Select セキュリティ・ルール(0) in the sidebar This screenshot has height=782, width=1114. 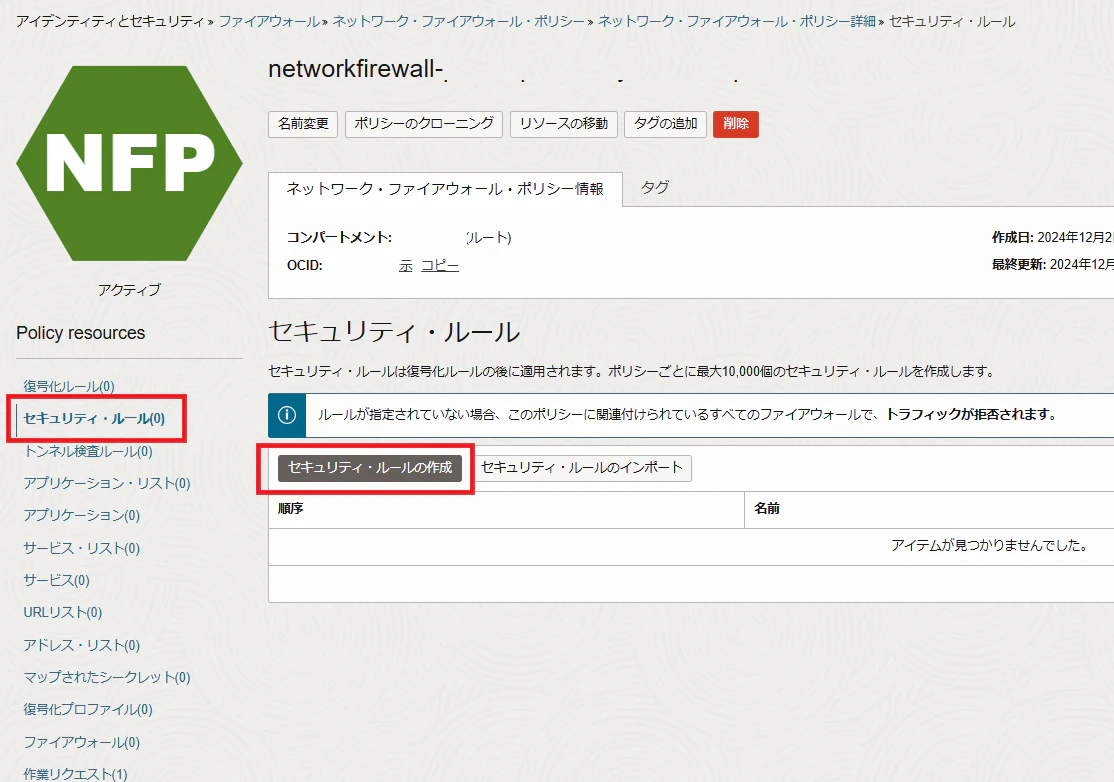tap(94, 418)
